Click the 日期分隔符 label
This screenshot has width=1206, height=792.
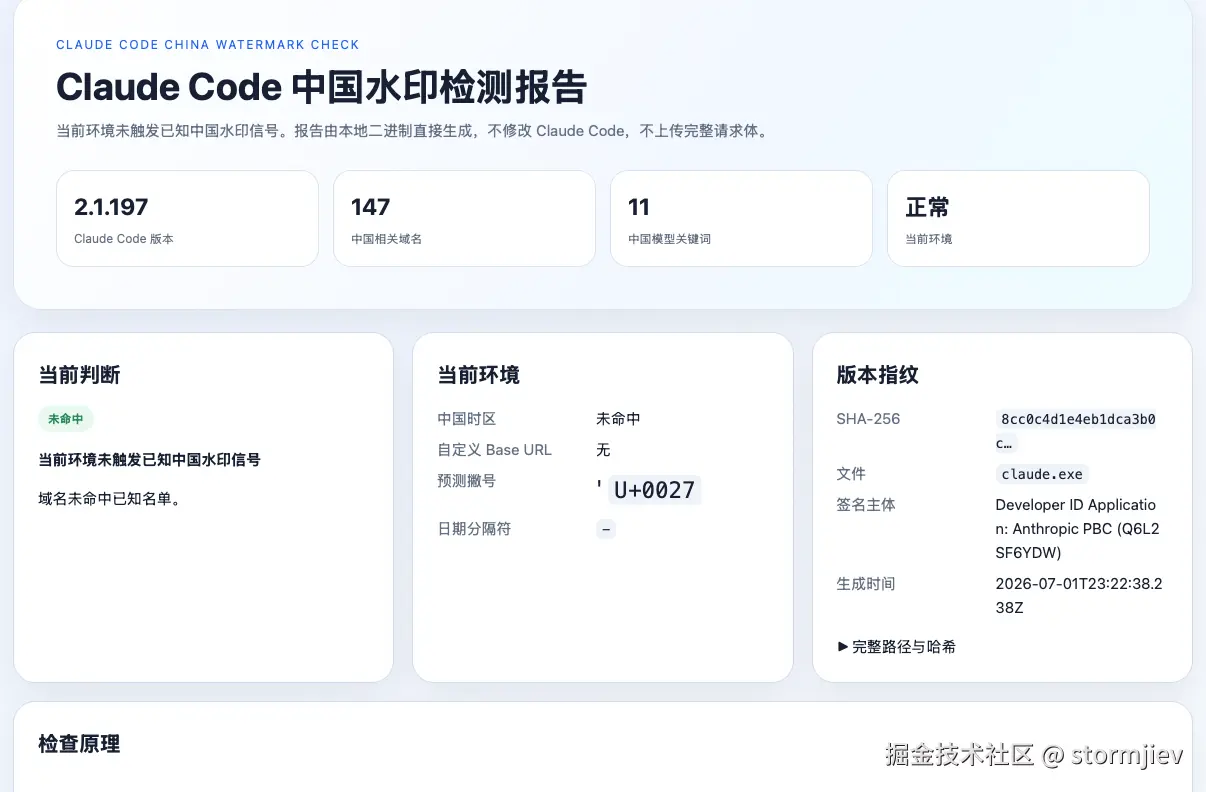click(x=474, y=529)
